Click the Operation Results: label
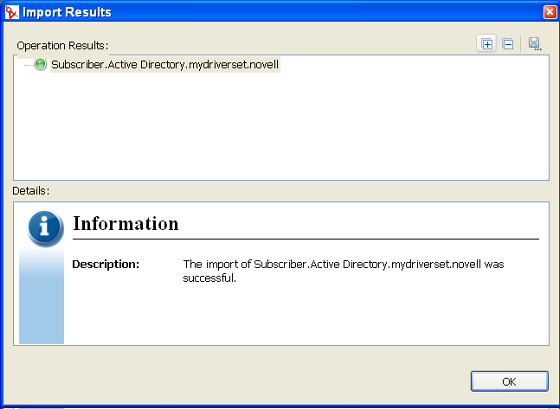 click(x=62, y=45)
